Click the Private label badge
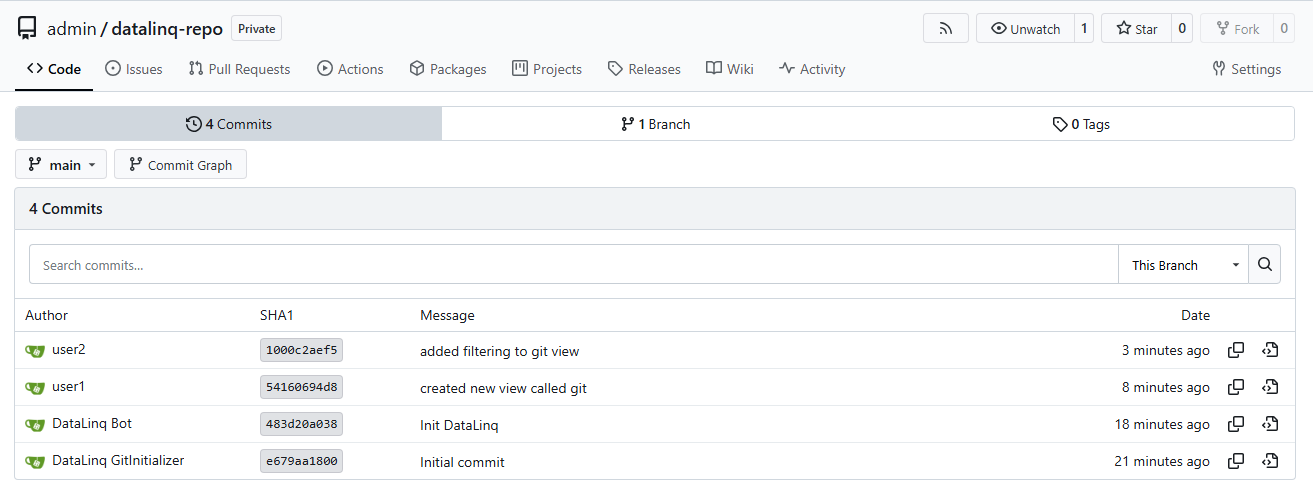The width and height of the screenshot is (1313, 493). tap(257, 29)
